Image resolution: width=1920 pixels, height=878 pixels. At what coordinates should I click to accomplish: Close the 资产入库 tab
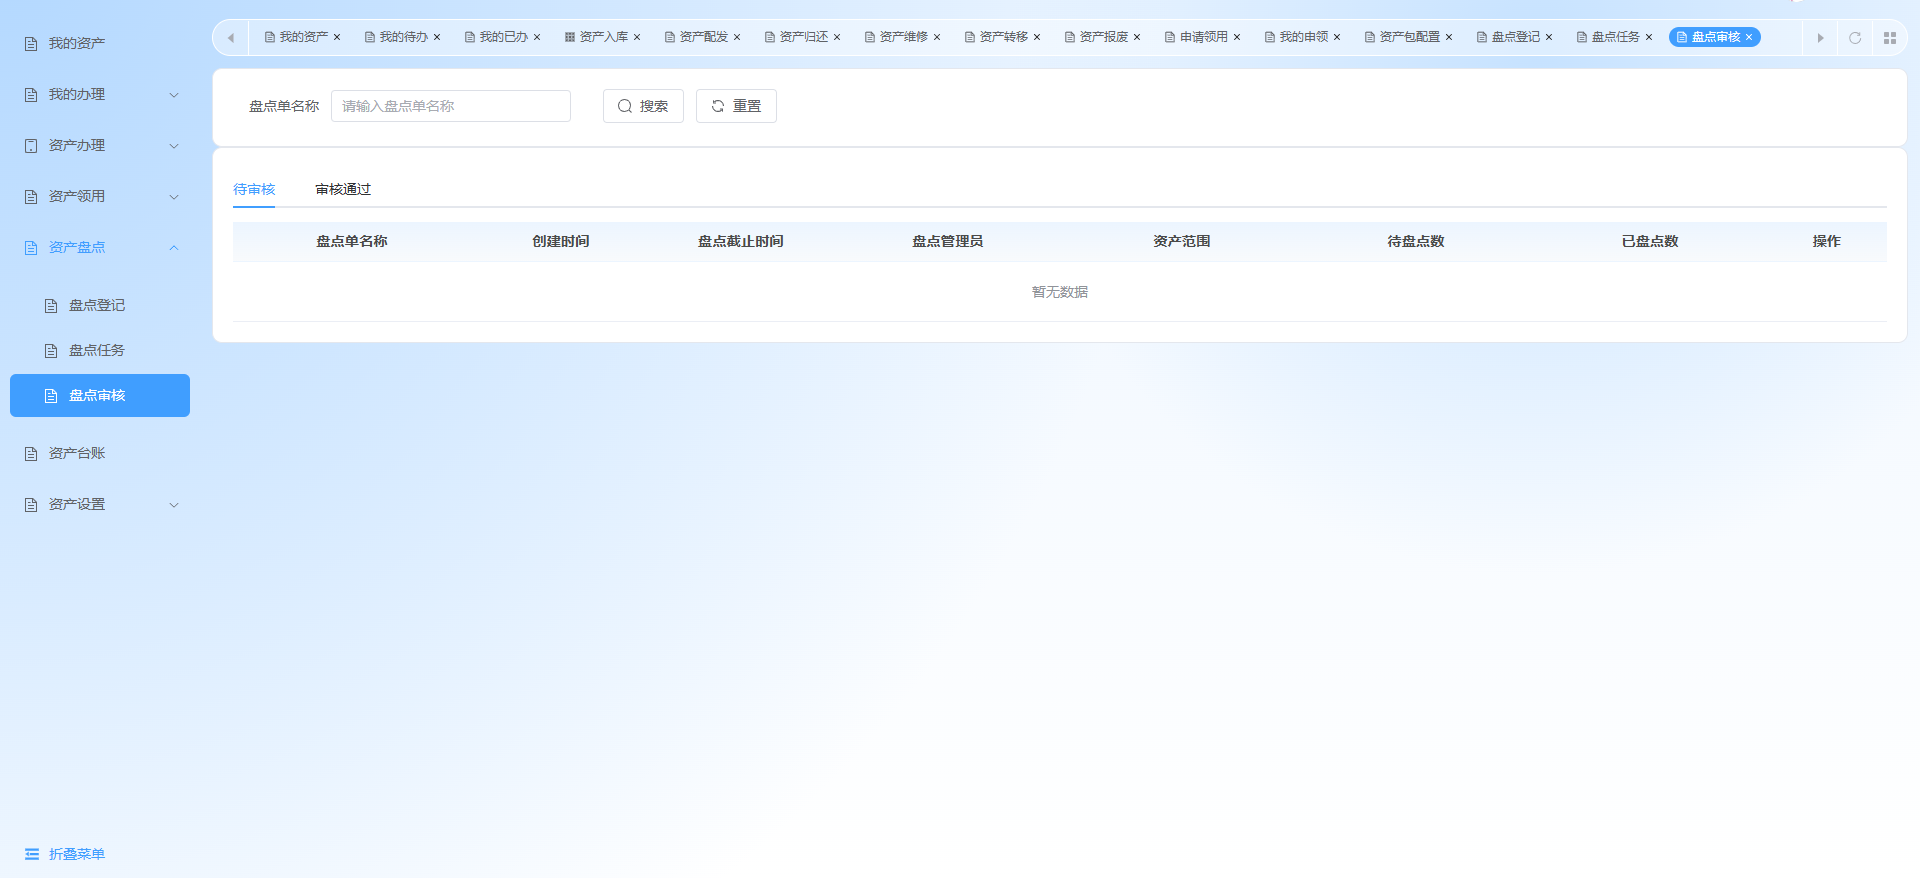point(637,37)
